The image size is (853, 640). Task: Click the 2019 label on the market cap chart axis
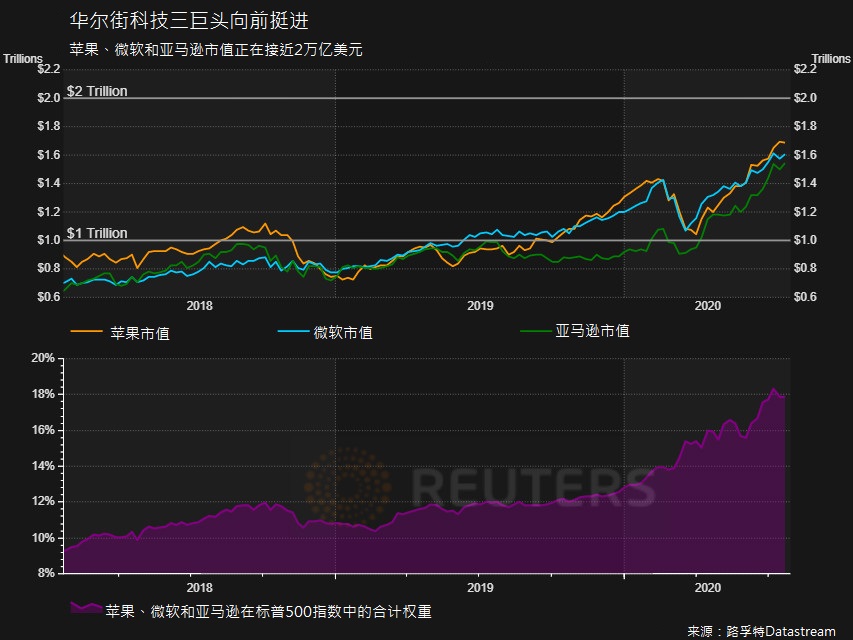point(480,306)
